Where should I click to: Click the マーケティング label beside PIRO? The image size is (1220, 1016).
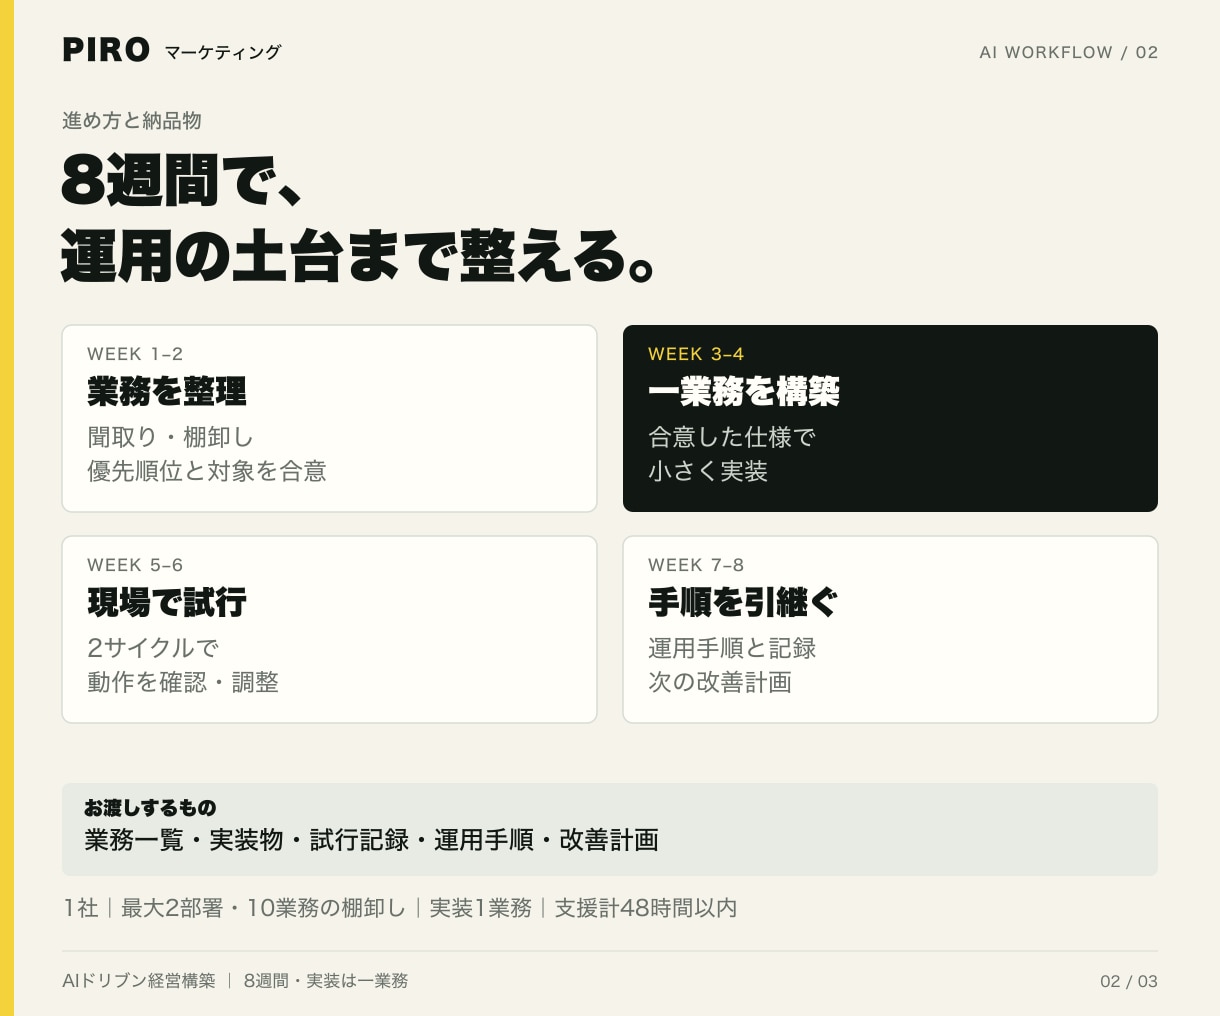point(223,52)
